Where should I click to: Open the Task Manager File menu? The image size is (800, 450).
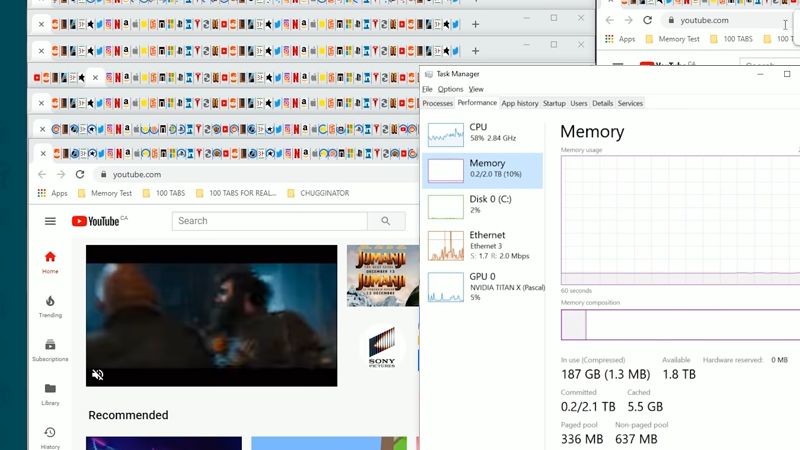[427, 89]
